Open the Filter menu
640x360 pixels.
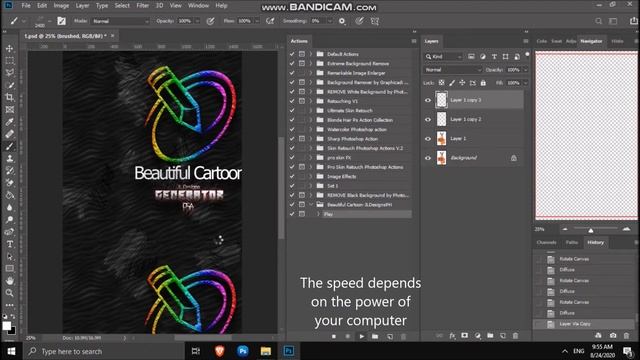click(x=142, y=6)
